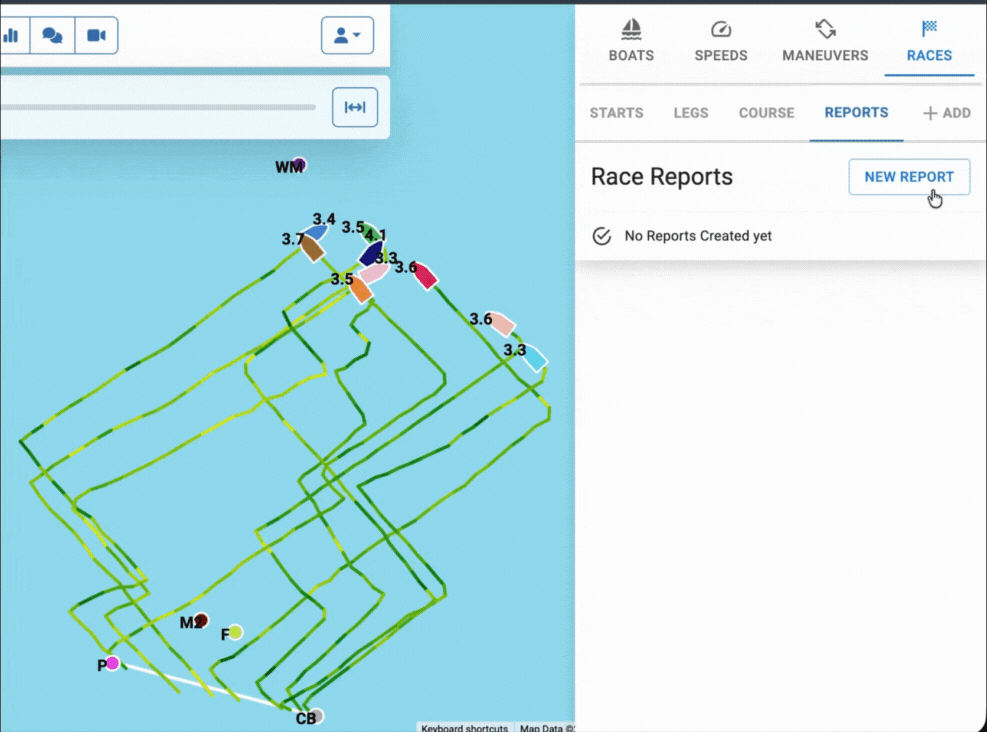
Task: Click the pink P mark on the map
Action: pyautogui.click(x=112, y=662)
